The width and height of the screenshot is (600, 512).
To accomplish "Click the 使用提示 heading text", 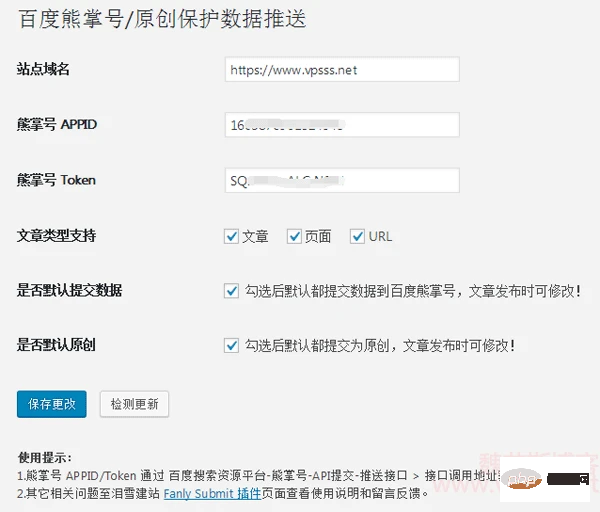I will [45, 457].
